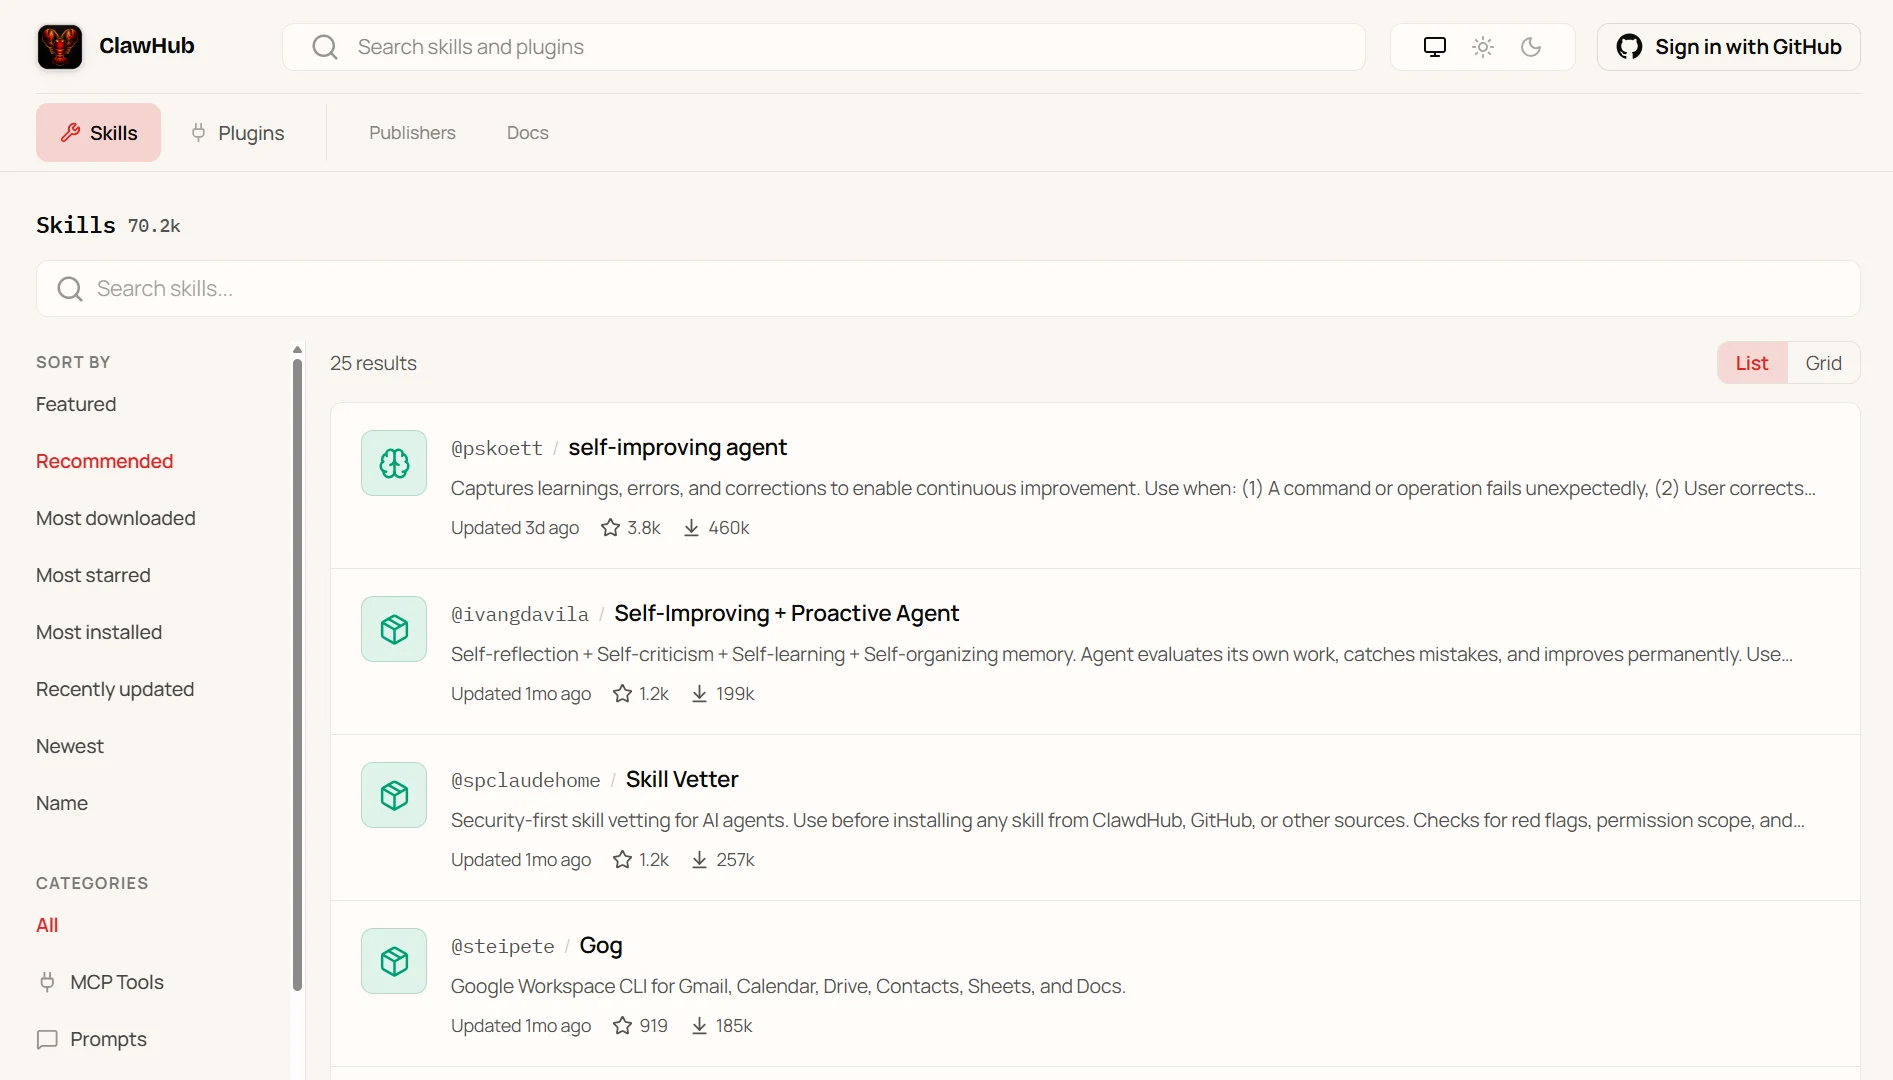Open ClawHub home link text
Viewport: 1893px width, 1080px height.
pos(147,46)
